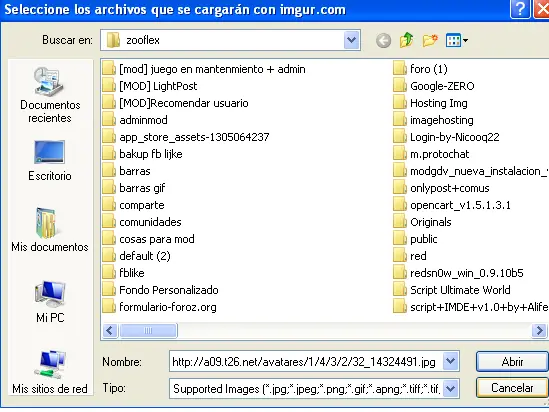Open Documentos recientes in places bar

click(x=50, y=95)
